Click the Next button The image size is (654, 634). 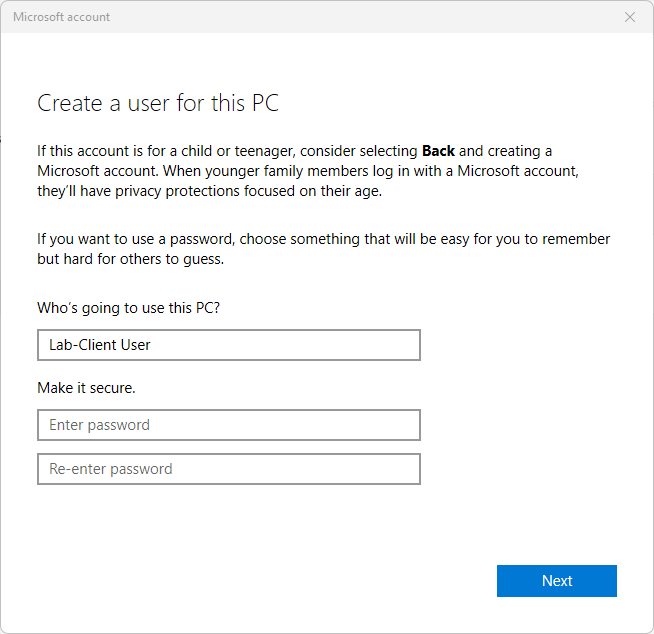556,581
